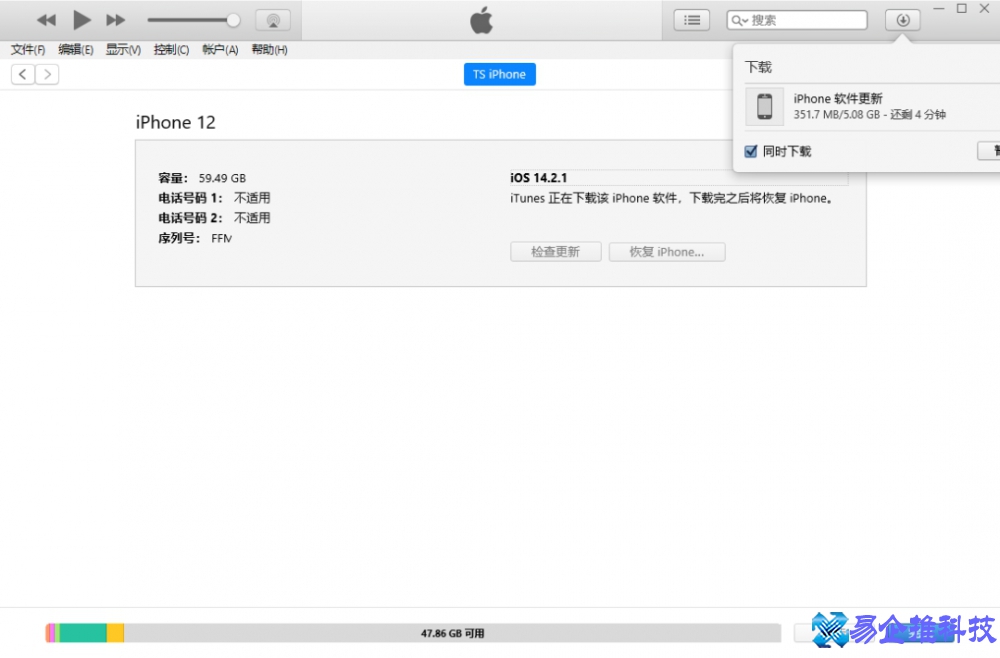Click the artwork placeholder beside the volume slider

click(x=272, y=19)
